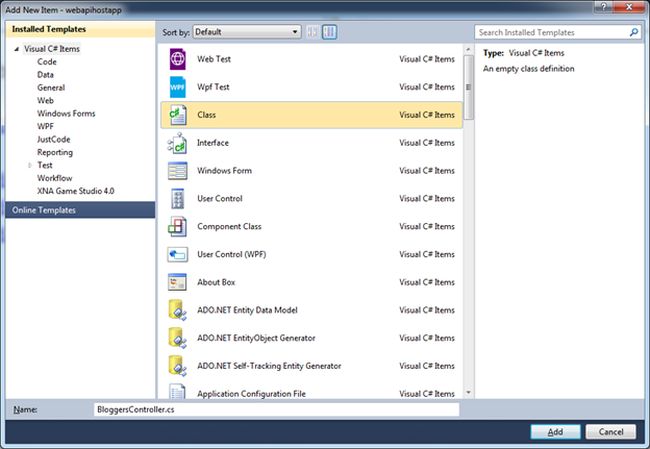Select "ADO.NET Entity Data Model" name
The height and width of the screenshot is (449, 650).
point(247,310)
